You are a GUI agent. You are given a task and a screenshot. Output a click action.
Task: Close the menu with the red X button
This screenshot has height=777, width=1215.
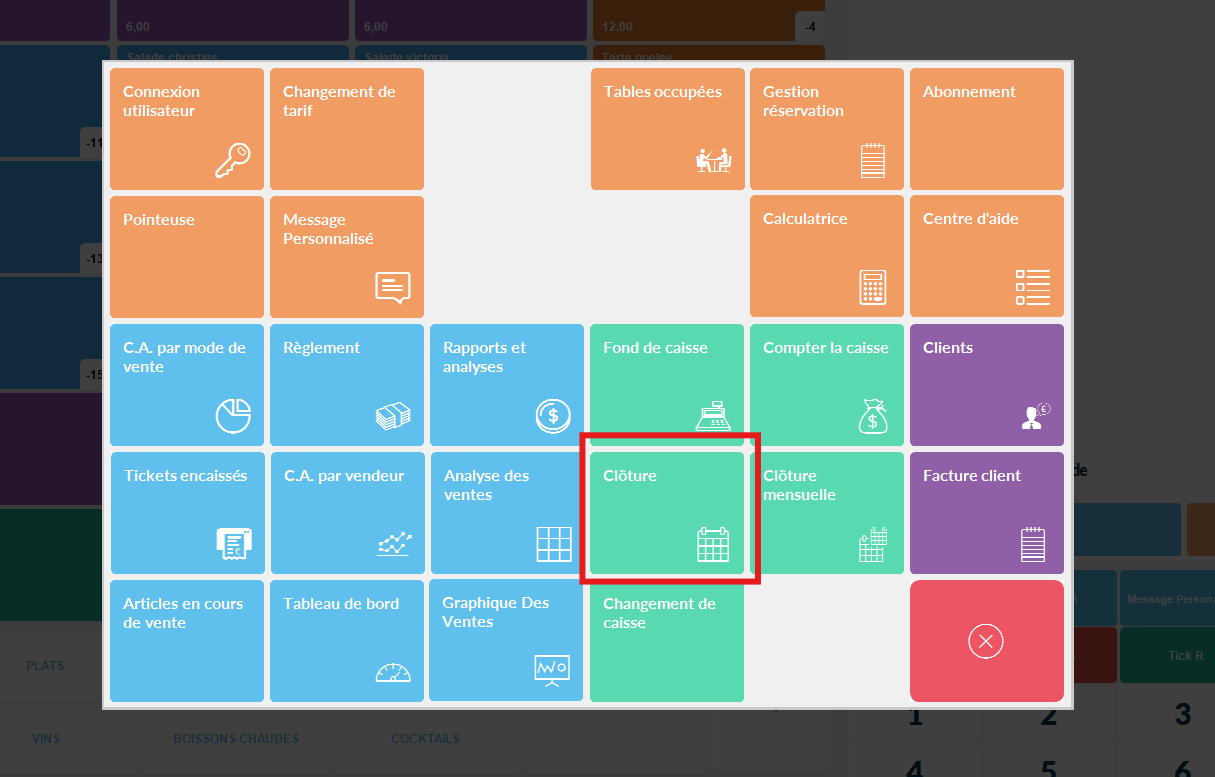pos(986,641)
